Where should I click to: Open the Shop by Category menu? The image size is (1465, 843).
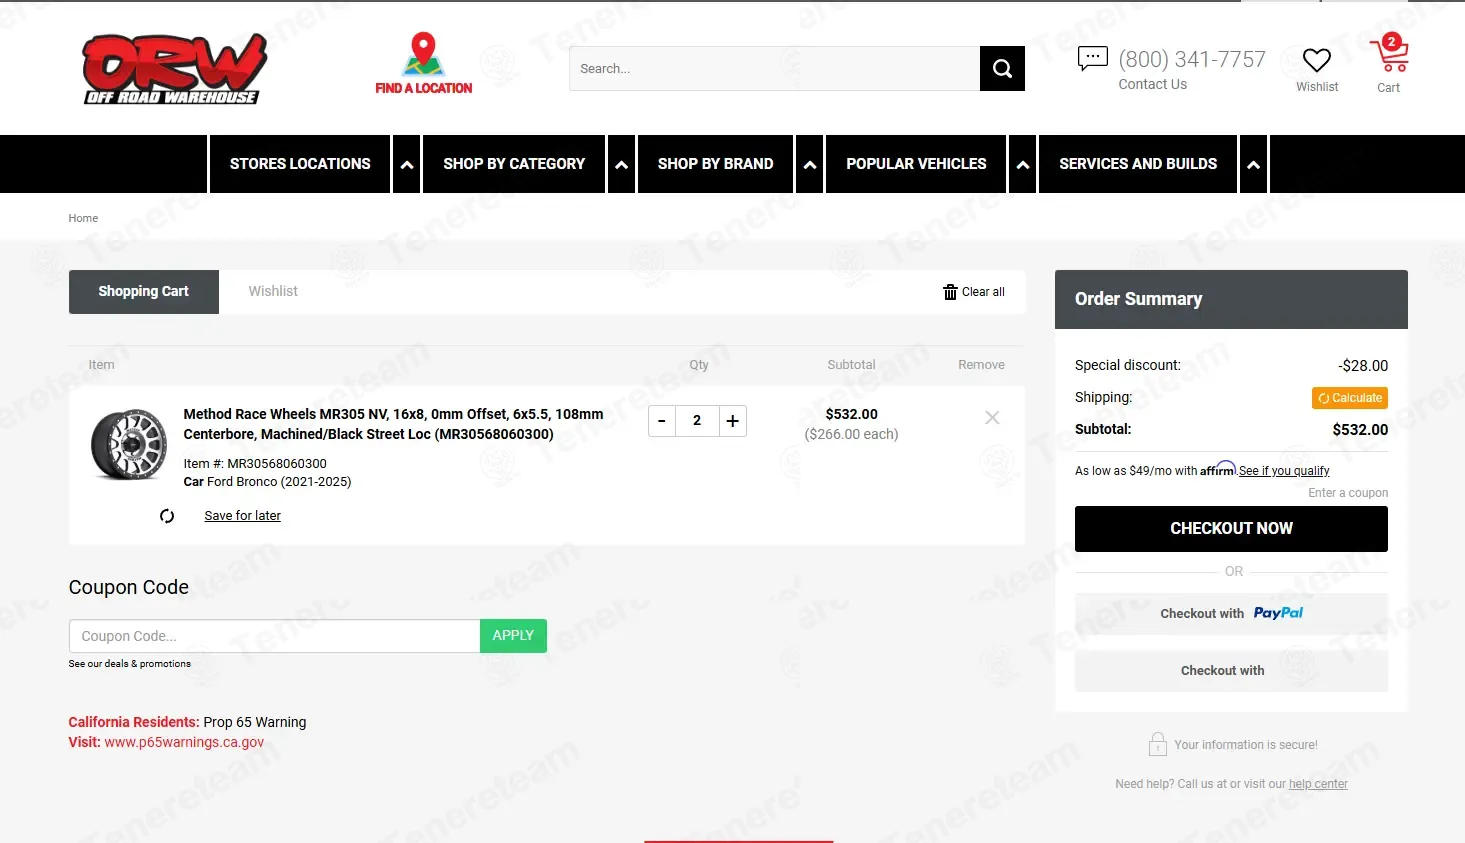(514, 164)
